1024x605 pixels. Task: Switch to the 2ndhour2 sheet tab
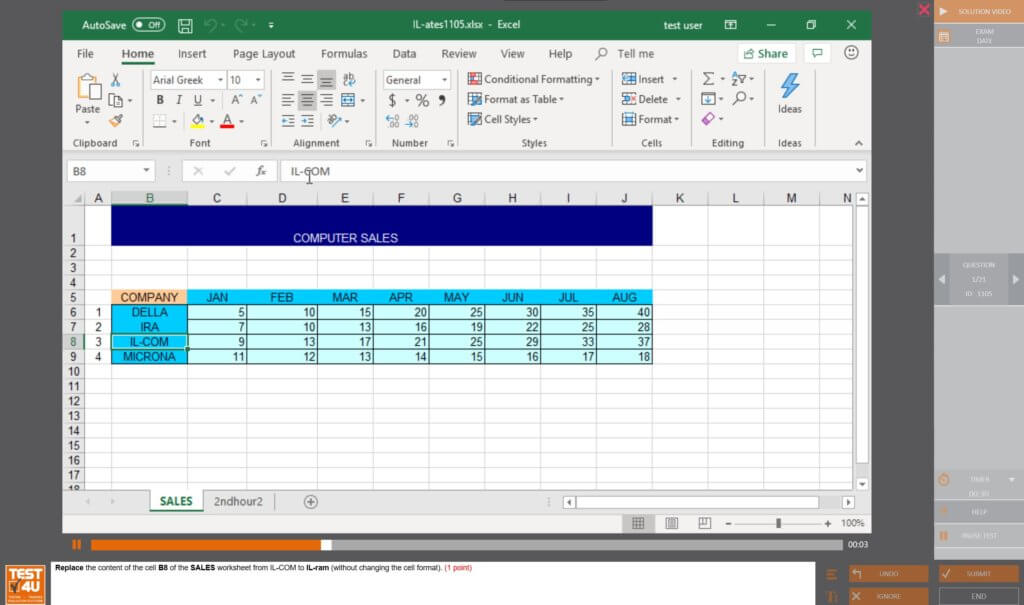[x=238, y=502]
